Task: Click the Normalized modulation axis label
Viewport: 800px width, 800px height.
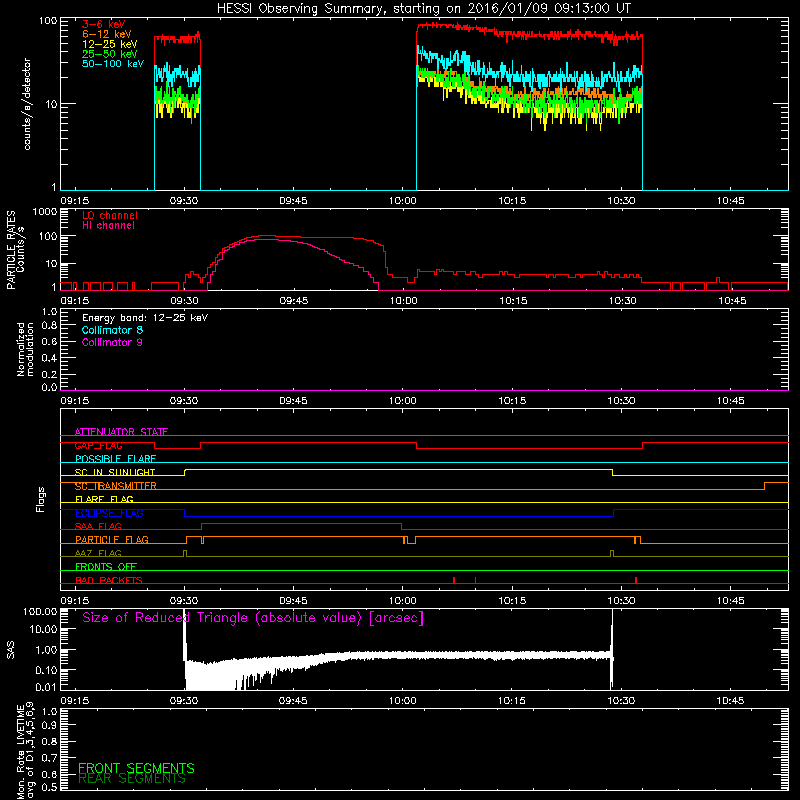Action: (24, 349)
